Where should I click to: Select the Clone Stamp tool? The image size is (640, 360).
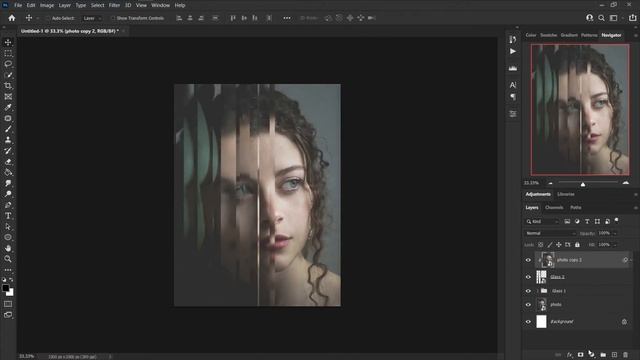[x=8, y=140]
